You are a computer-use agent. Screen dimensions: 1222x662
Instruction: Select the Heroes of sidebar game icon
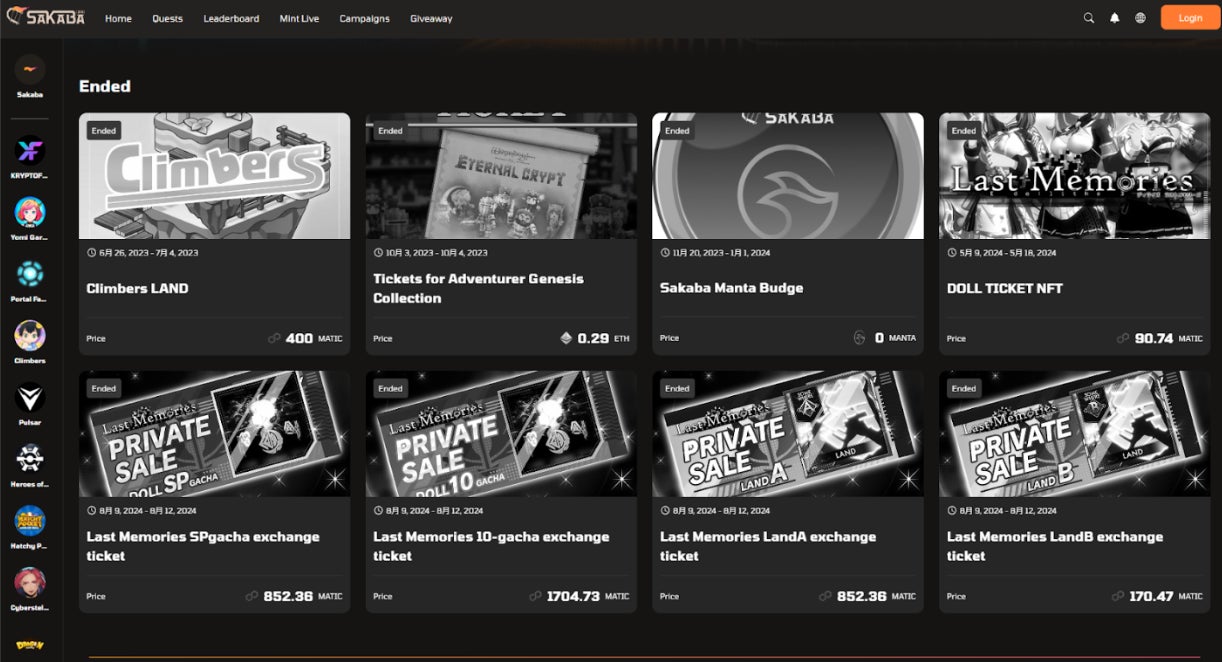[30, 459]
